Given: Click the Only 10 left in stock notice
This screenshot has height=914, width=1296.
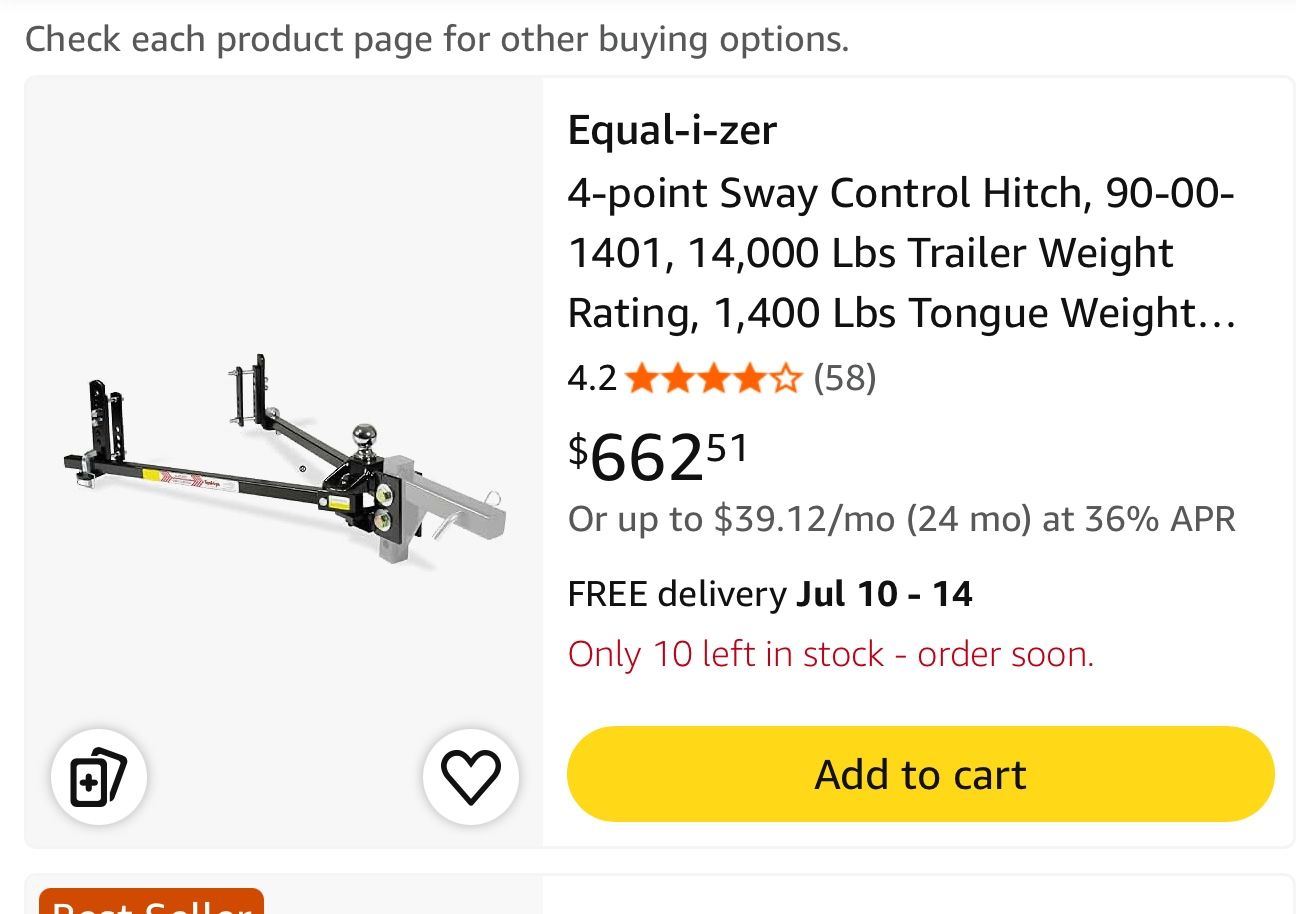Looking at the screenshot, I should pos(831,654).
